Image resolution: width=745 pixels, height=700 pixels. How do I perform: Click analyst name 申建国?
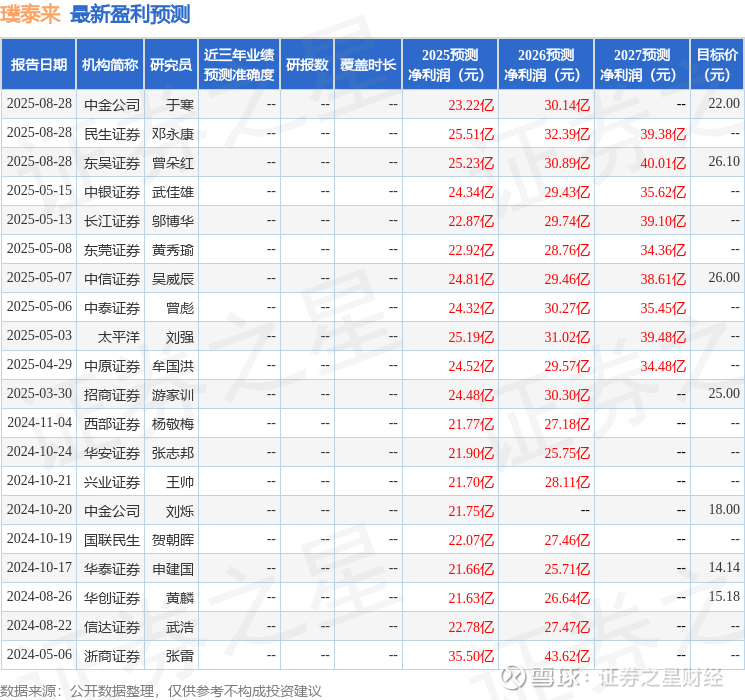(172, 569)
